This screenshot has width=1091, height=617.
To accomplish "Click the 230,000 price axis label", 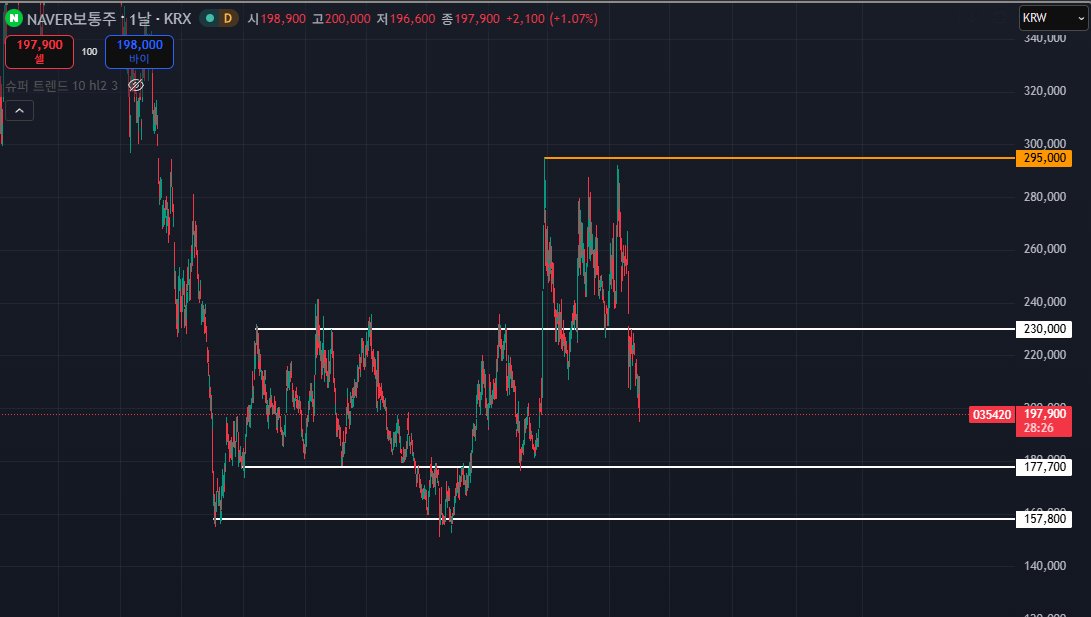I will point(1044,328).
